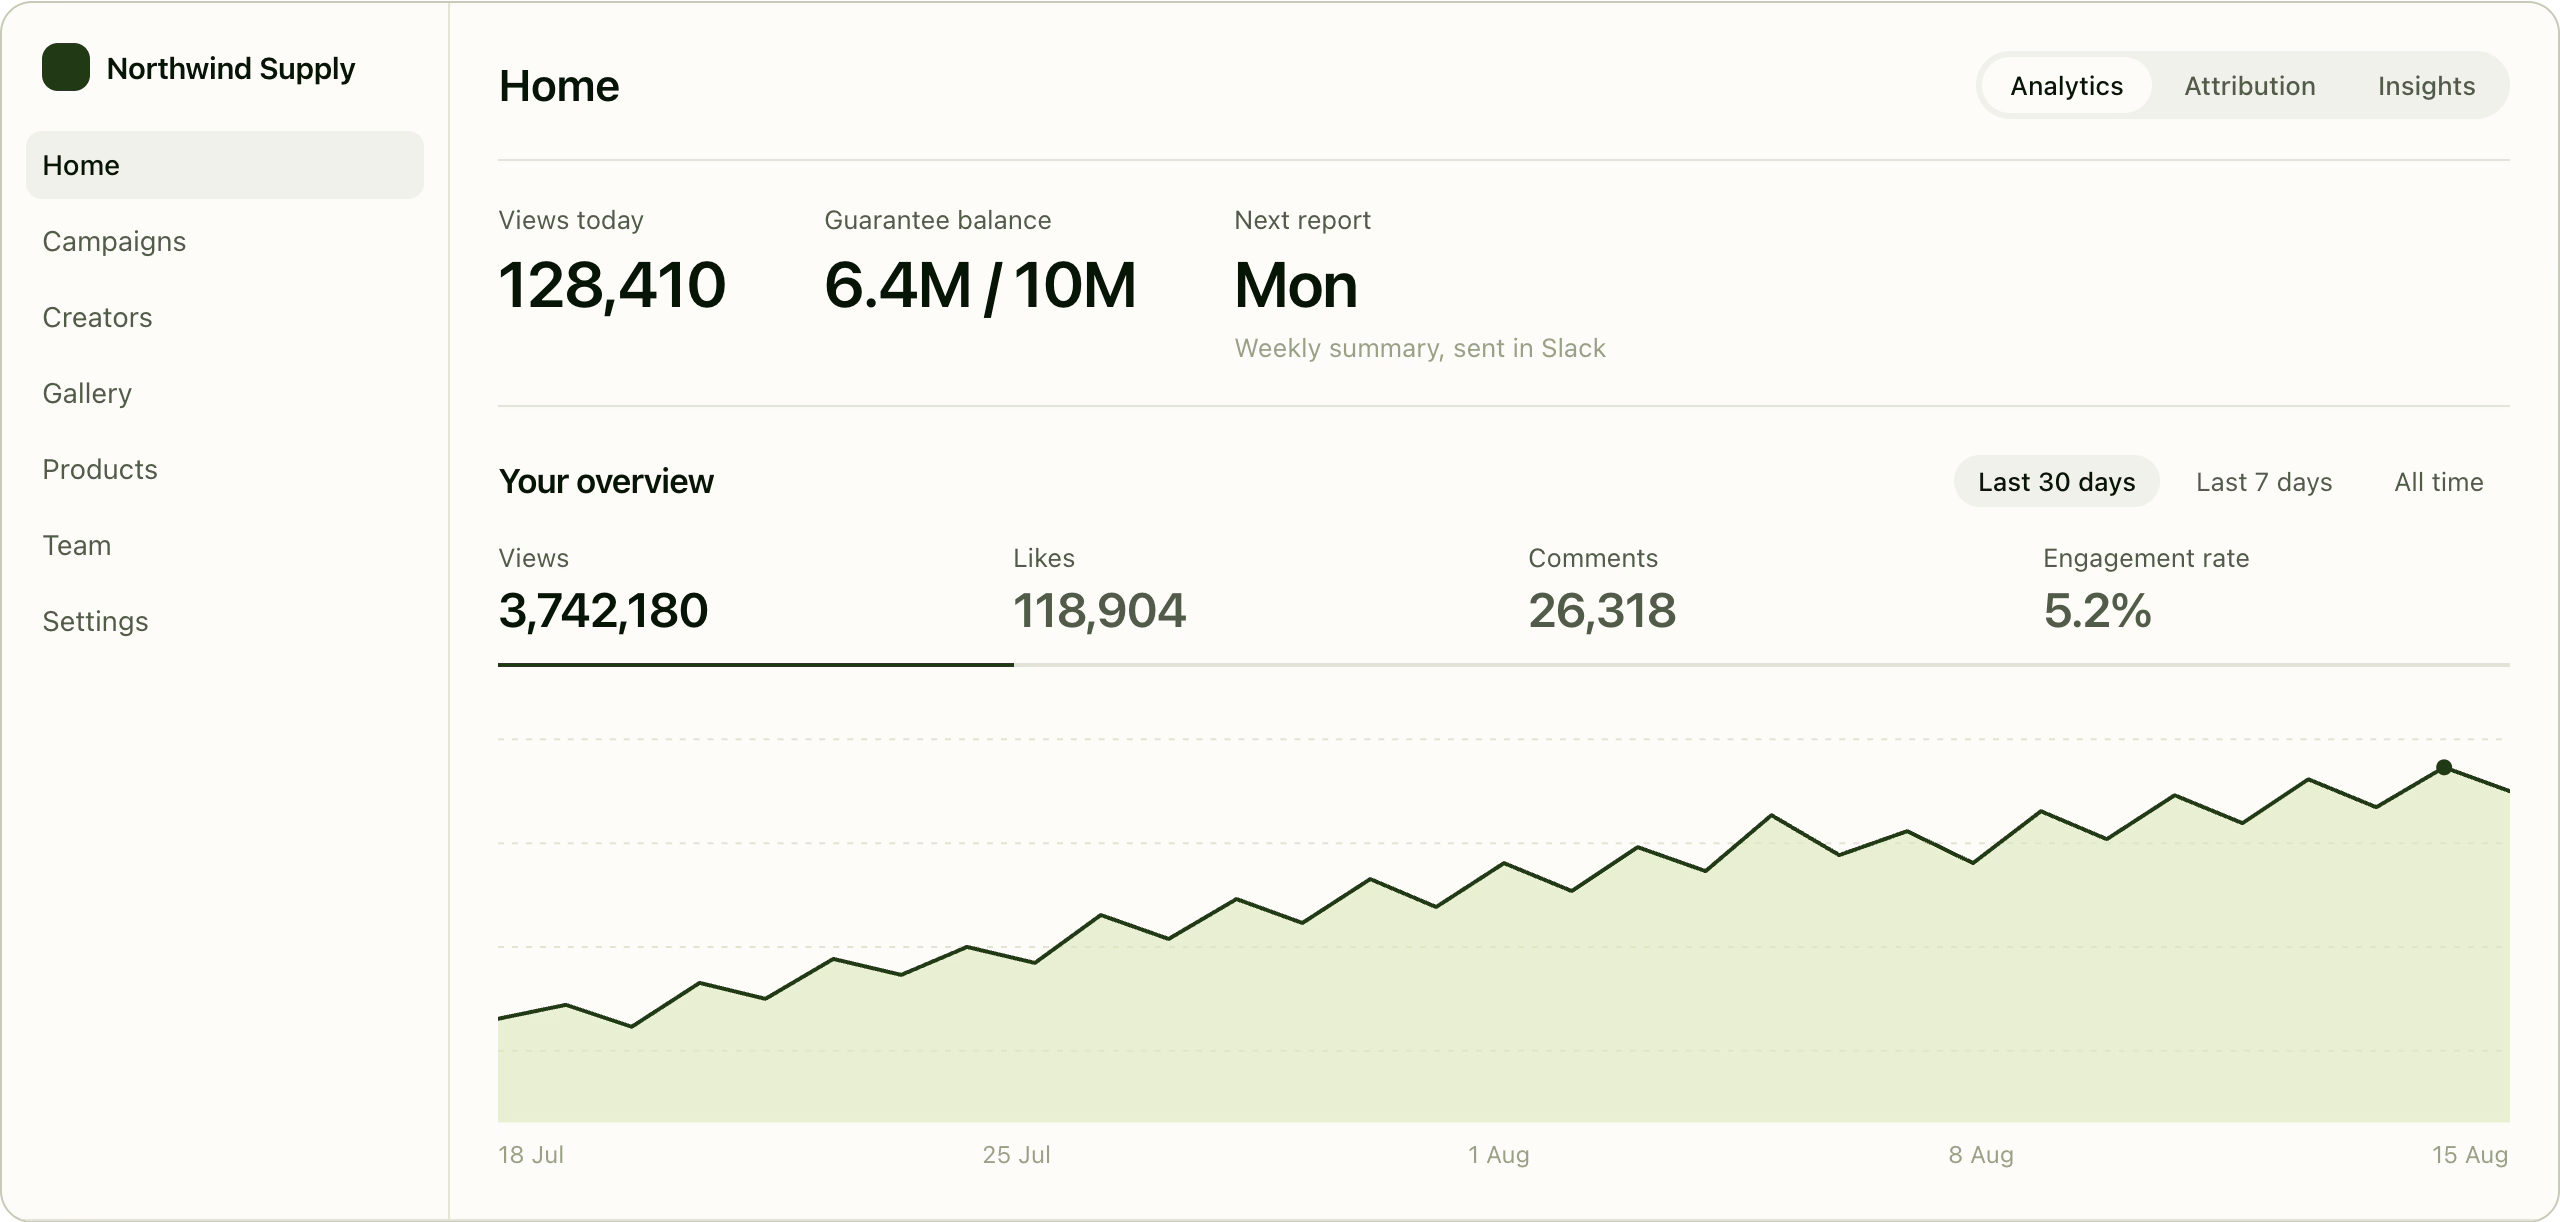
Task: Select the Analytics tab
Action: [2066, 86]
